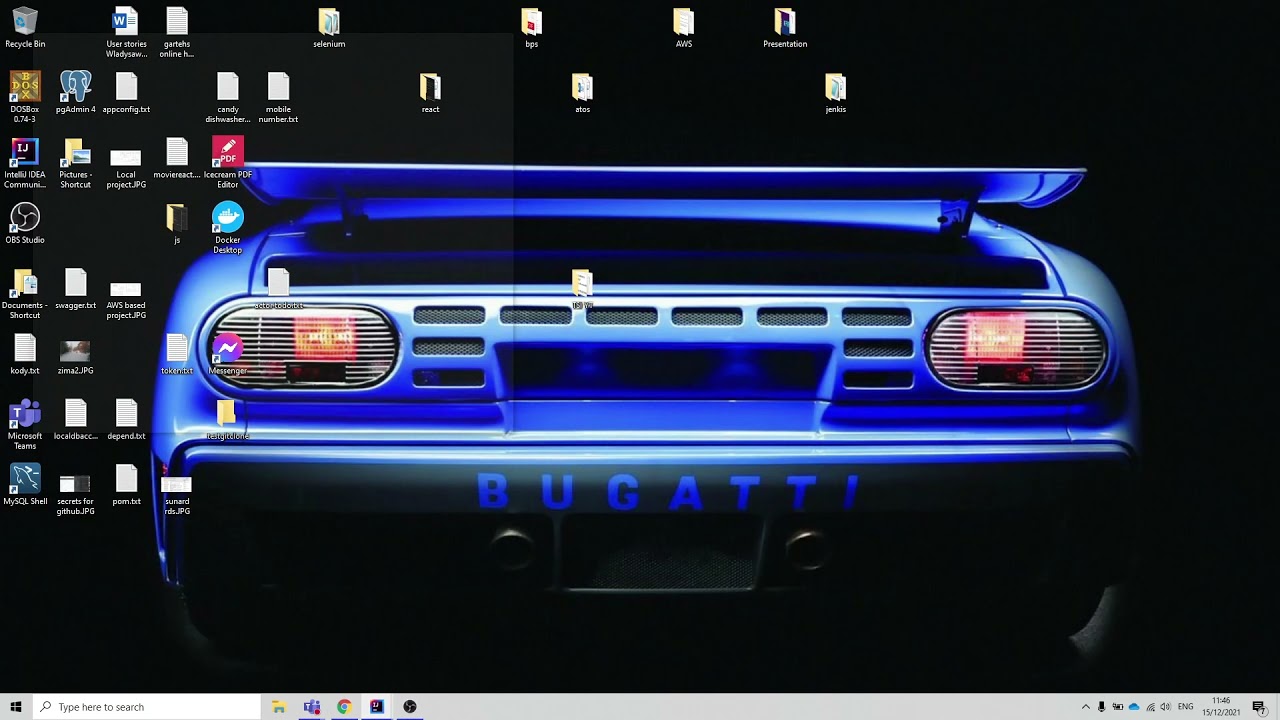Open the js folder
This screenshot has width=1280, height=720.
point(177,224)
